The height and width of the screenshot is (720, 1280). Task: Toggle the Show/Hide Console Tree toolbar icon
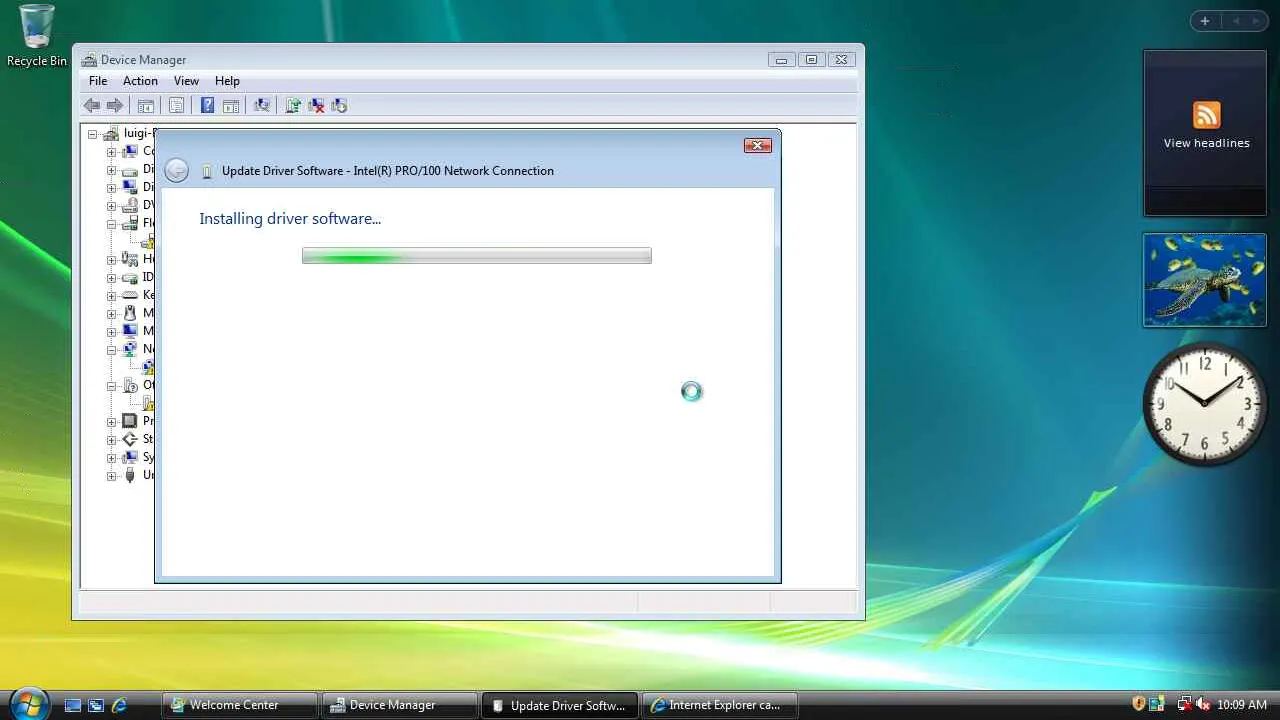146,105
